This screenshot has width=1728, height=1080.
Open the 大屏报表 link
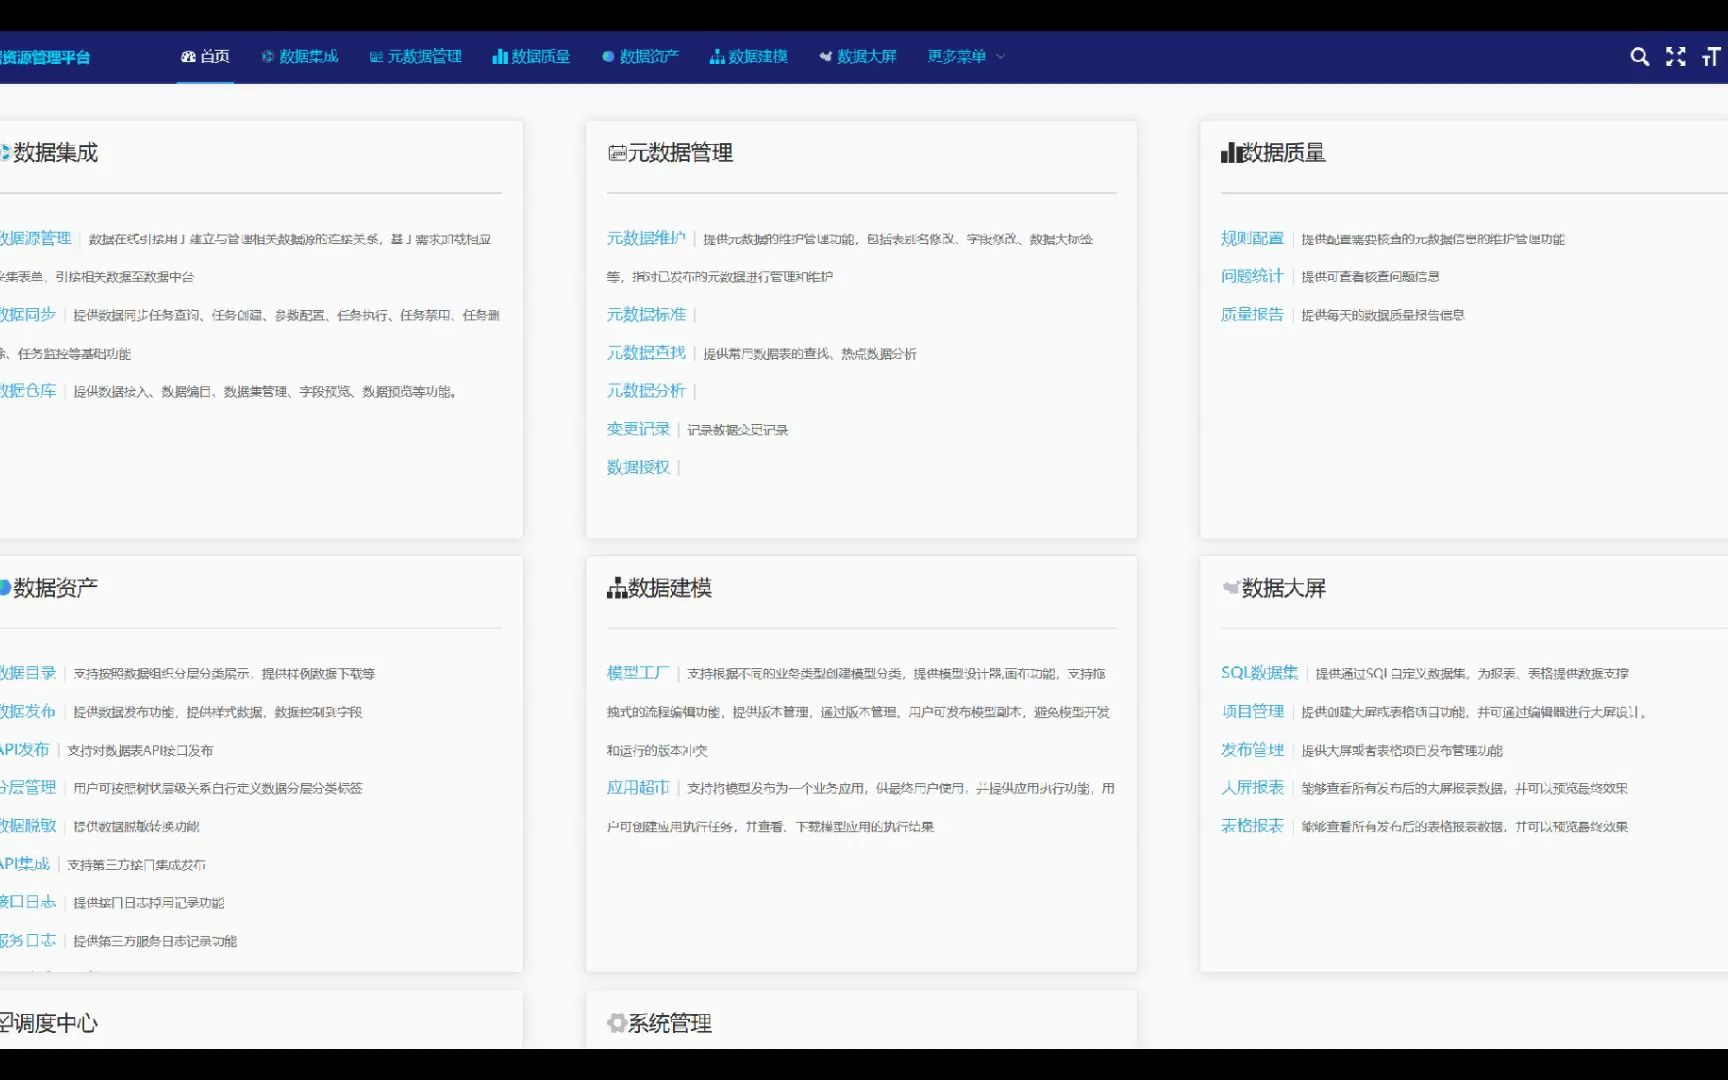coord(1252,788)
